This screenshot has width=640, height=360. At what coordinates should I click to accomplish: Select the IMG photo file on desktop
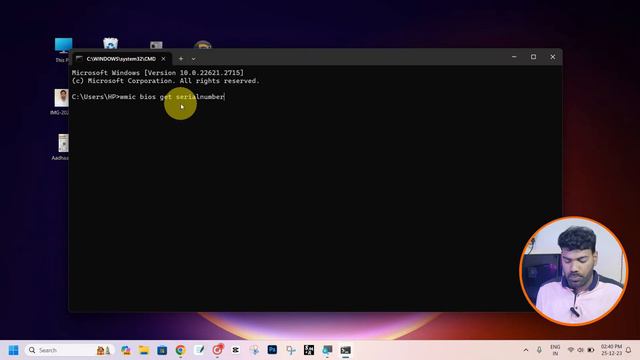coord(61,102)
